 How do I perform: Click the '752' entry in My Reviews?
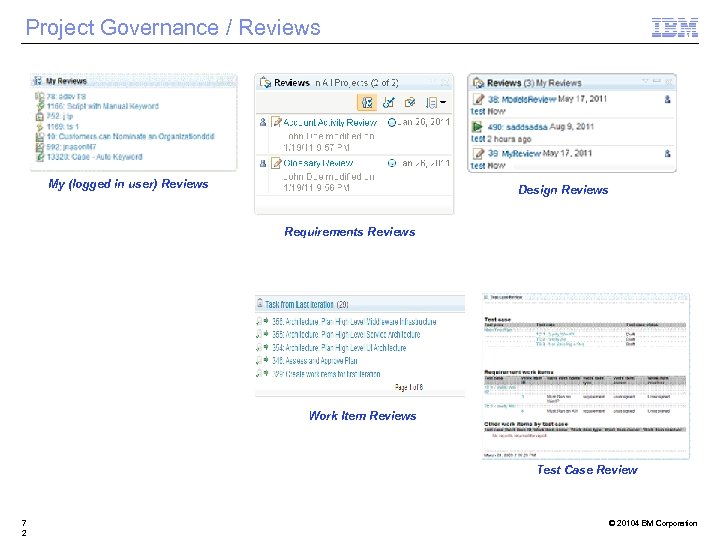click(x=60, y=116)
